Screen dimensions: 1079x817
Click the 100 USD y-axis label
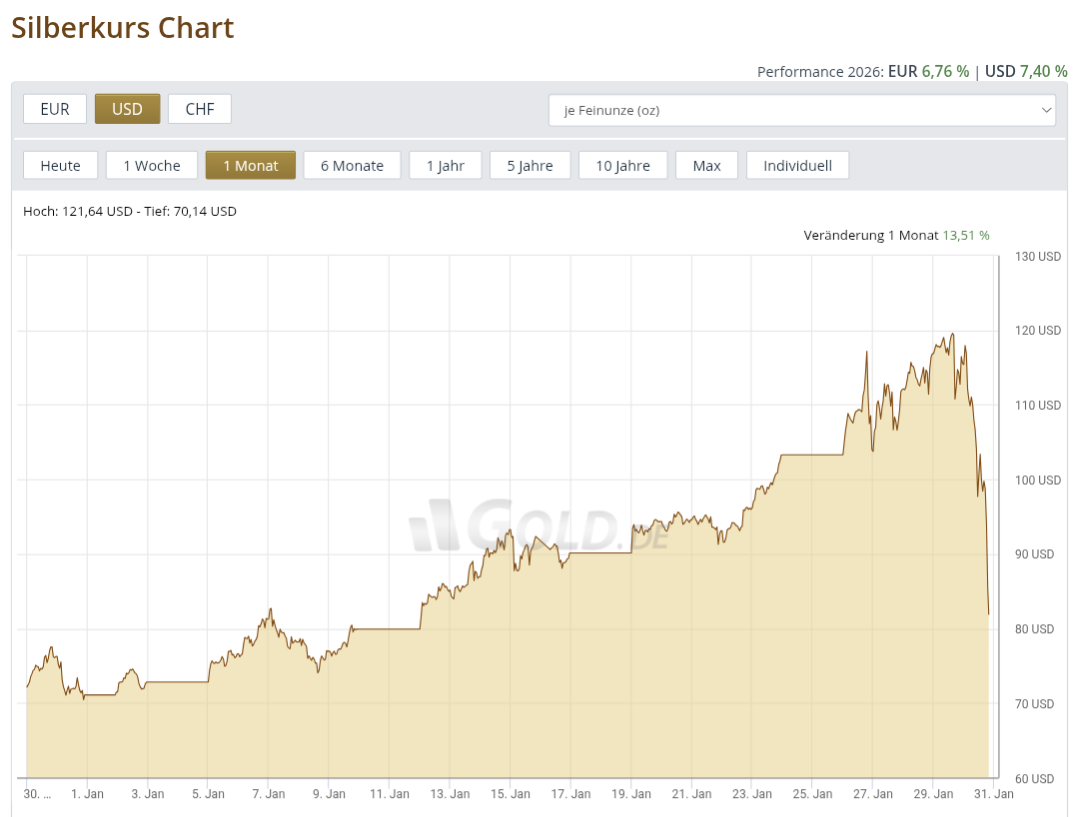click(x=1037, y=480)
